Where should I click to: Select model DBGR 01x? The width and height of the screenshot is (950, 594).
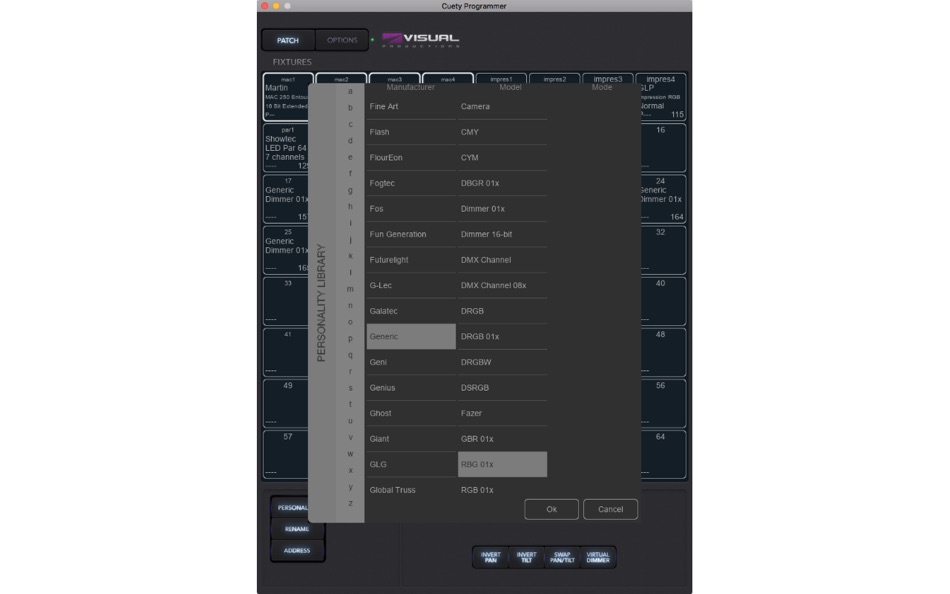pyautogui.click(x=502, y=183)
